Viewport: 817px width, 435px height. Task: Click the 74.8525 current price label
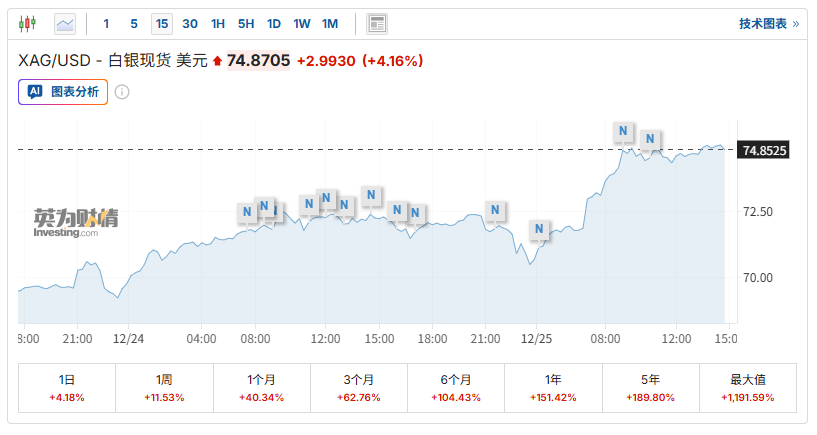click(764, 150)
